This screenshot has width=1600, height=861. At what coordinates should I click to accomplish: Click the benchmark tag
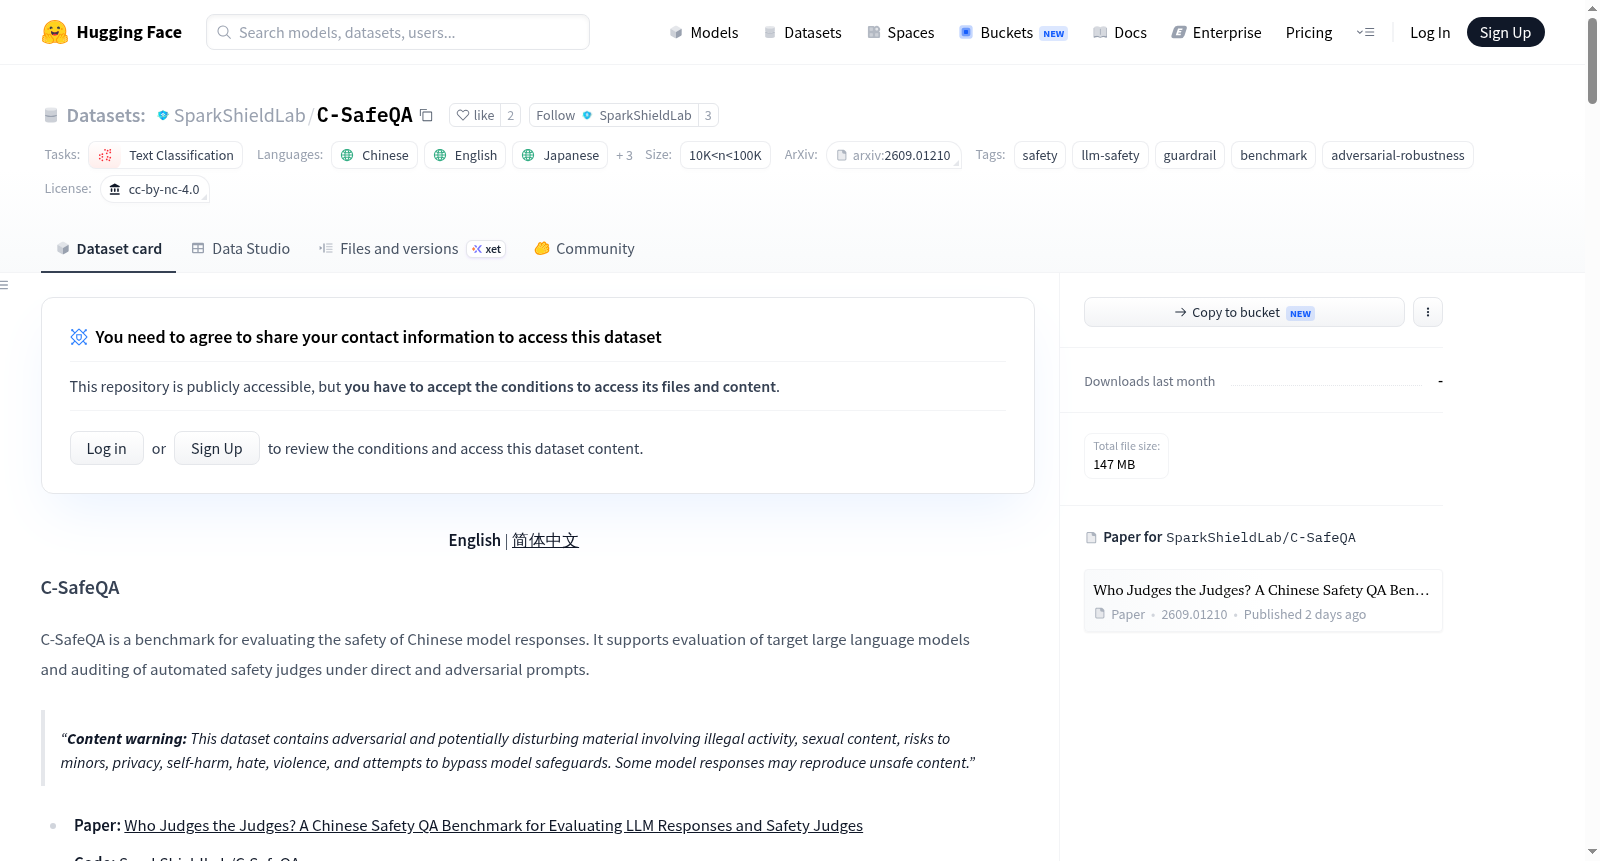tap(1273, 155)
